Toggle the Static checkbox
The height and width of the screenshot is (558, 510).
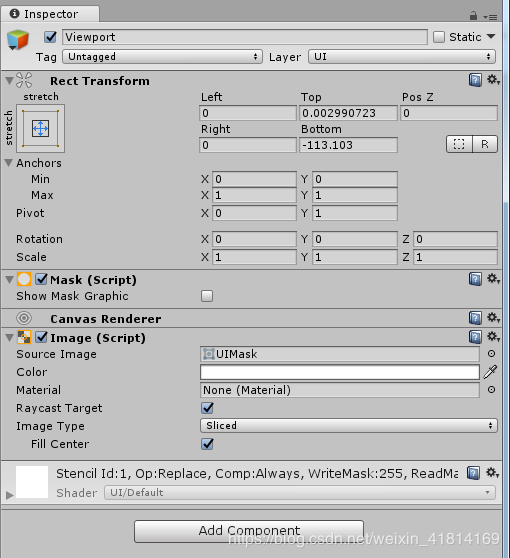tap(439, 37)
